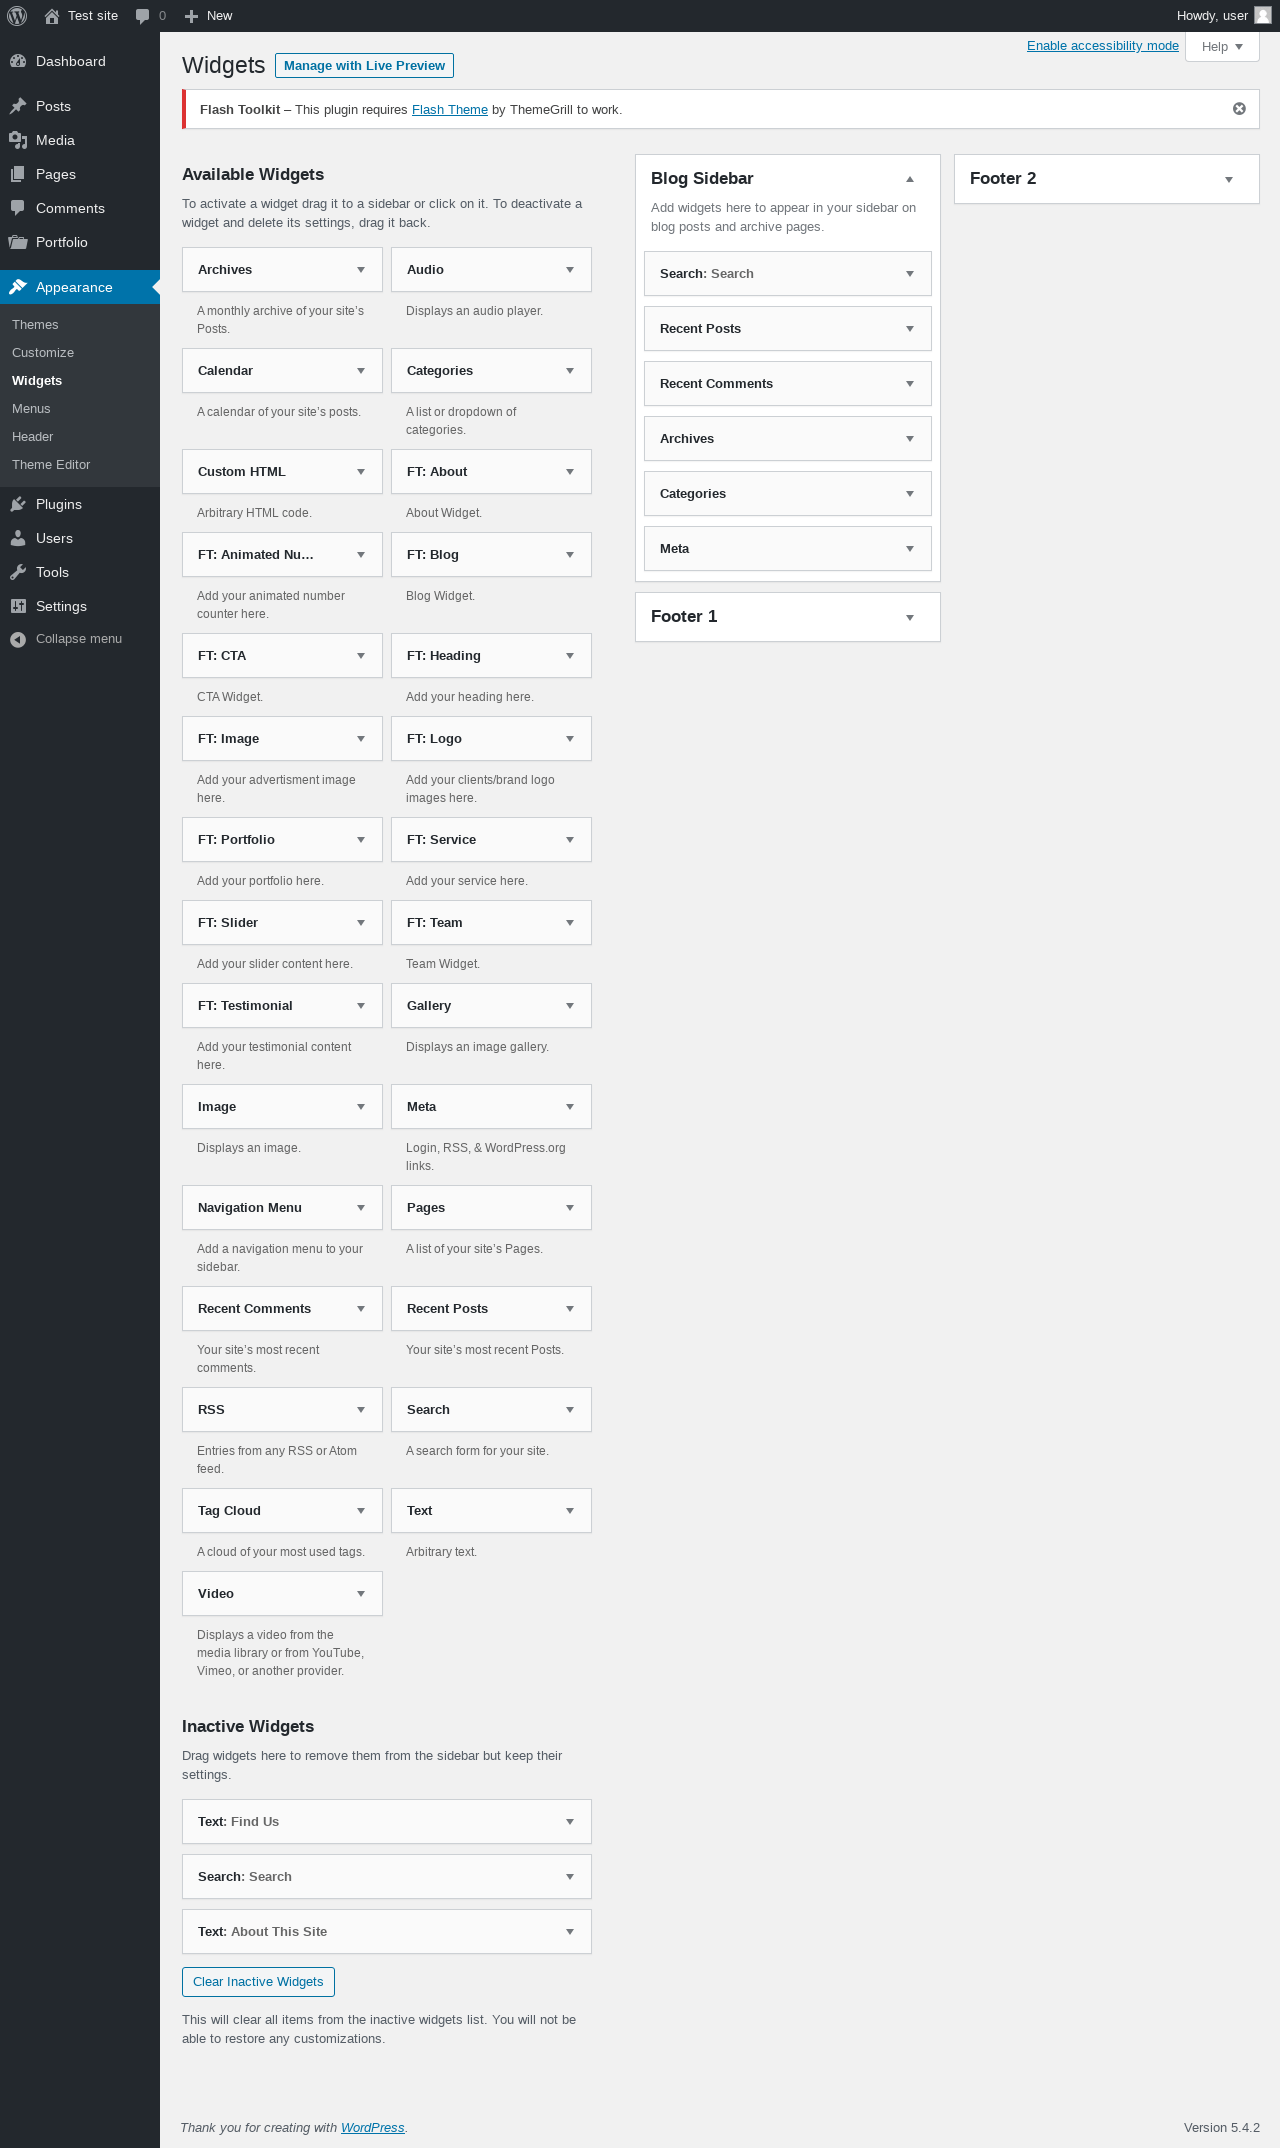Click the WordPress logo icon
Viewport: 1280px width, 2148px height.
tap(17, 16)
